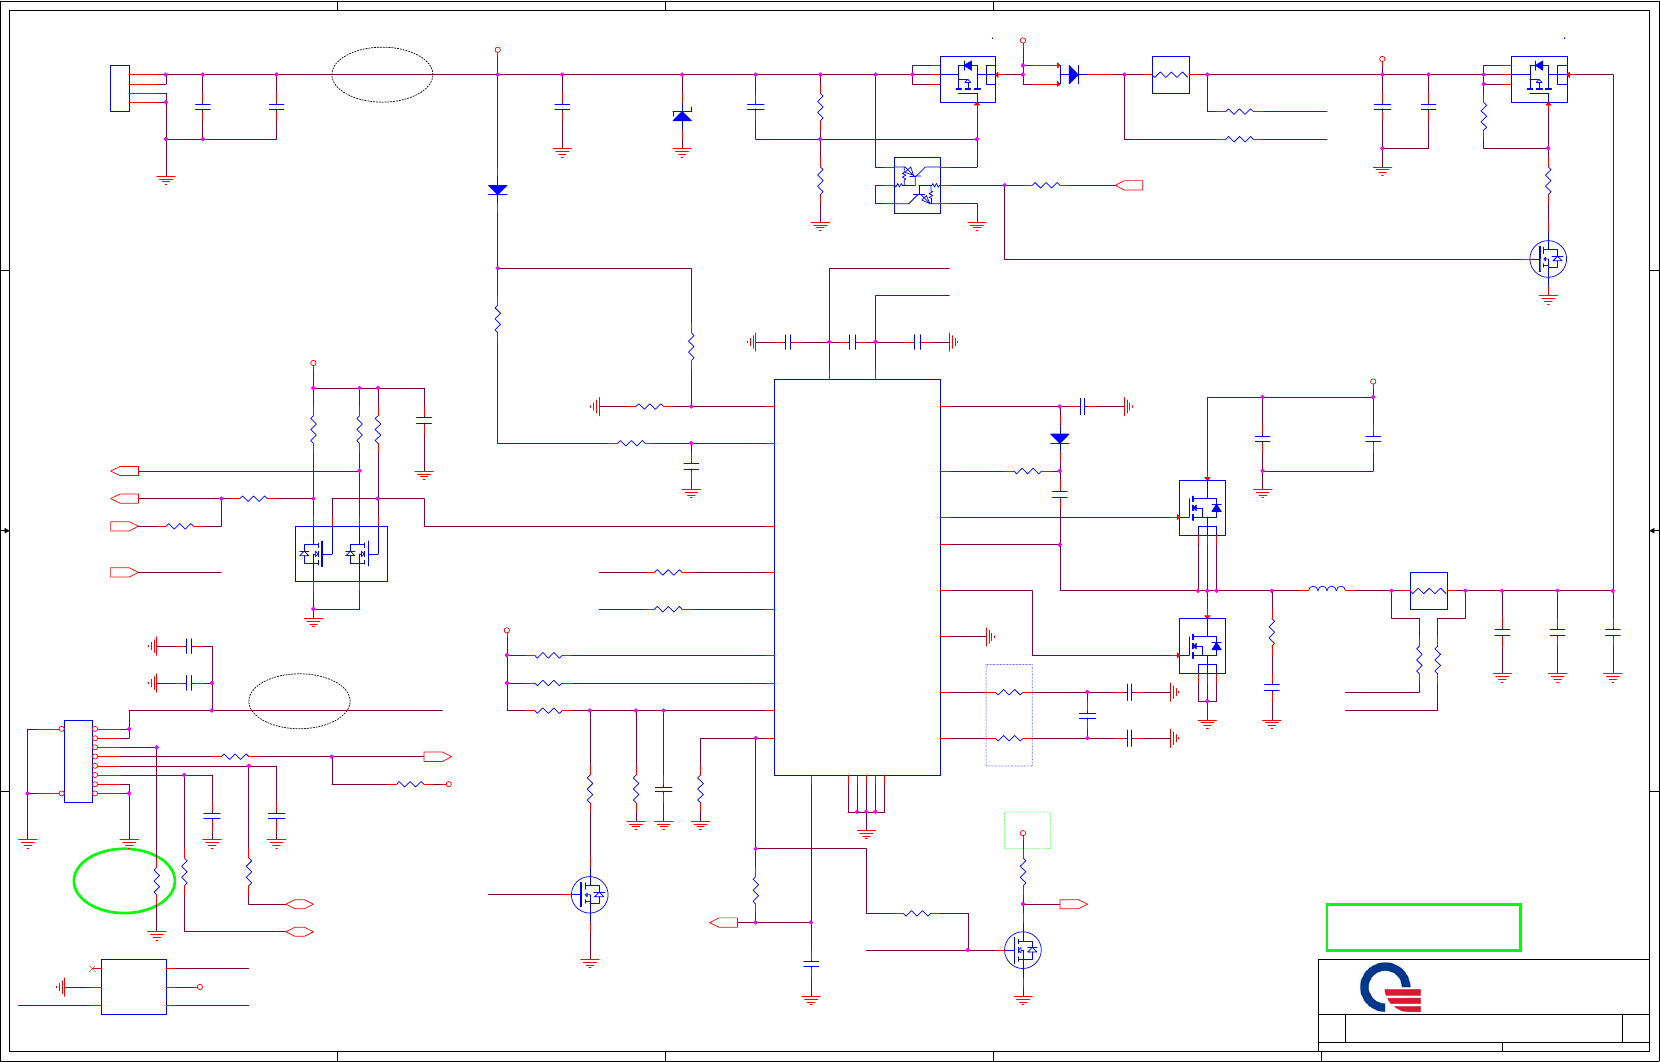1660x1062 pixels.
Task: Select the power MOSFET block at top-right corner
Action: (x=1539, y=79)
